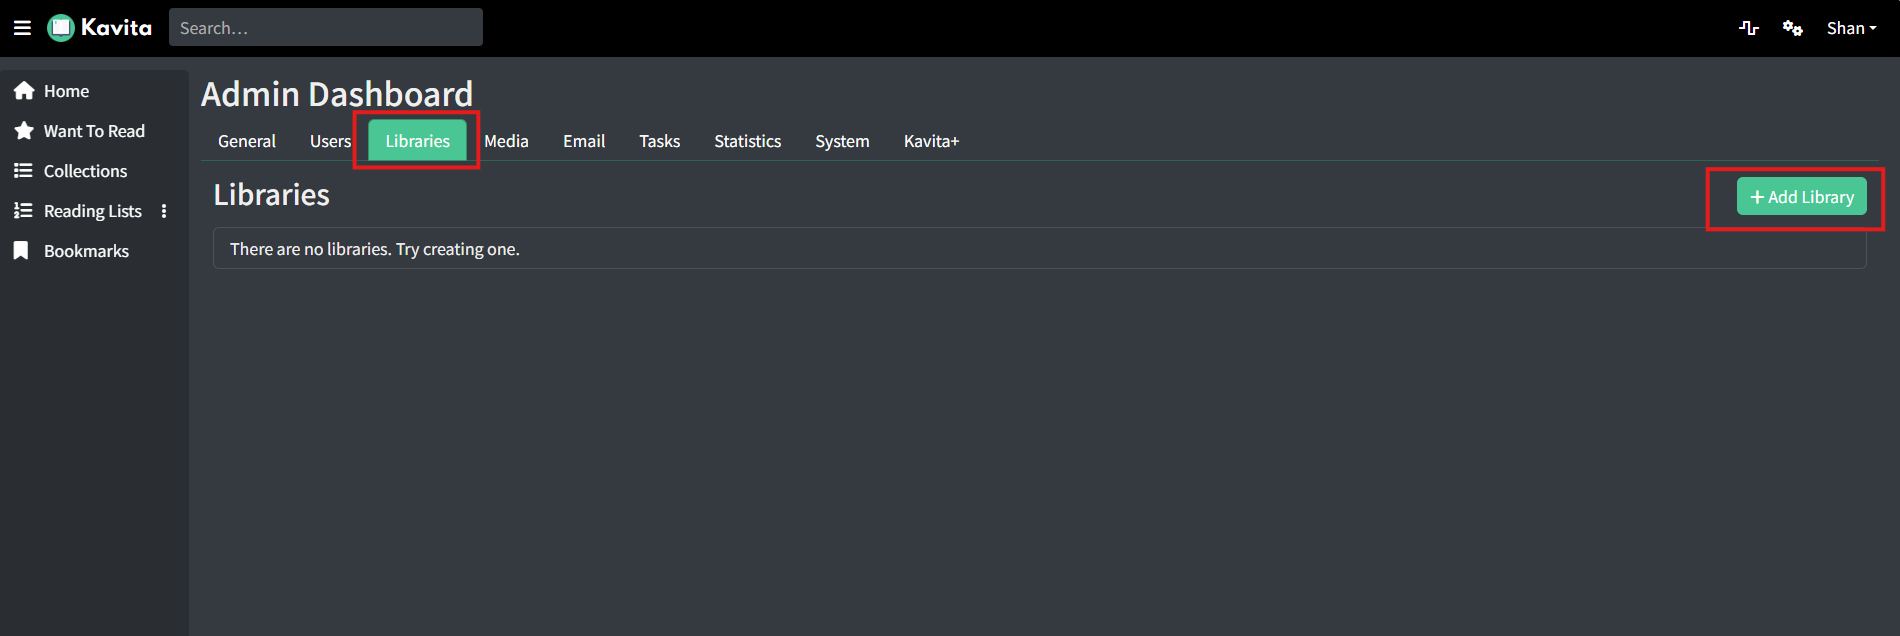Click the Home house icon
Viewport: 1900px width, 636px height.
24,91
